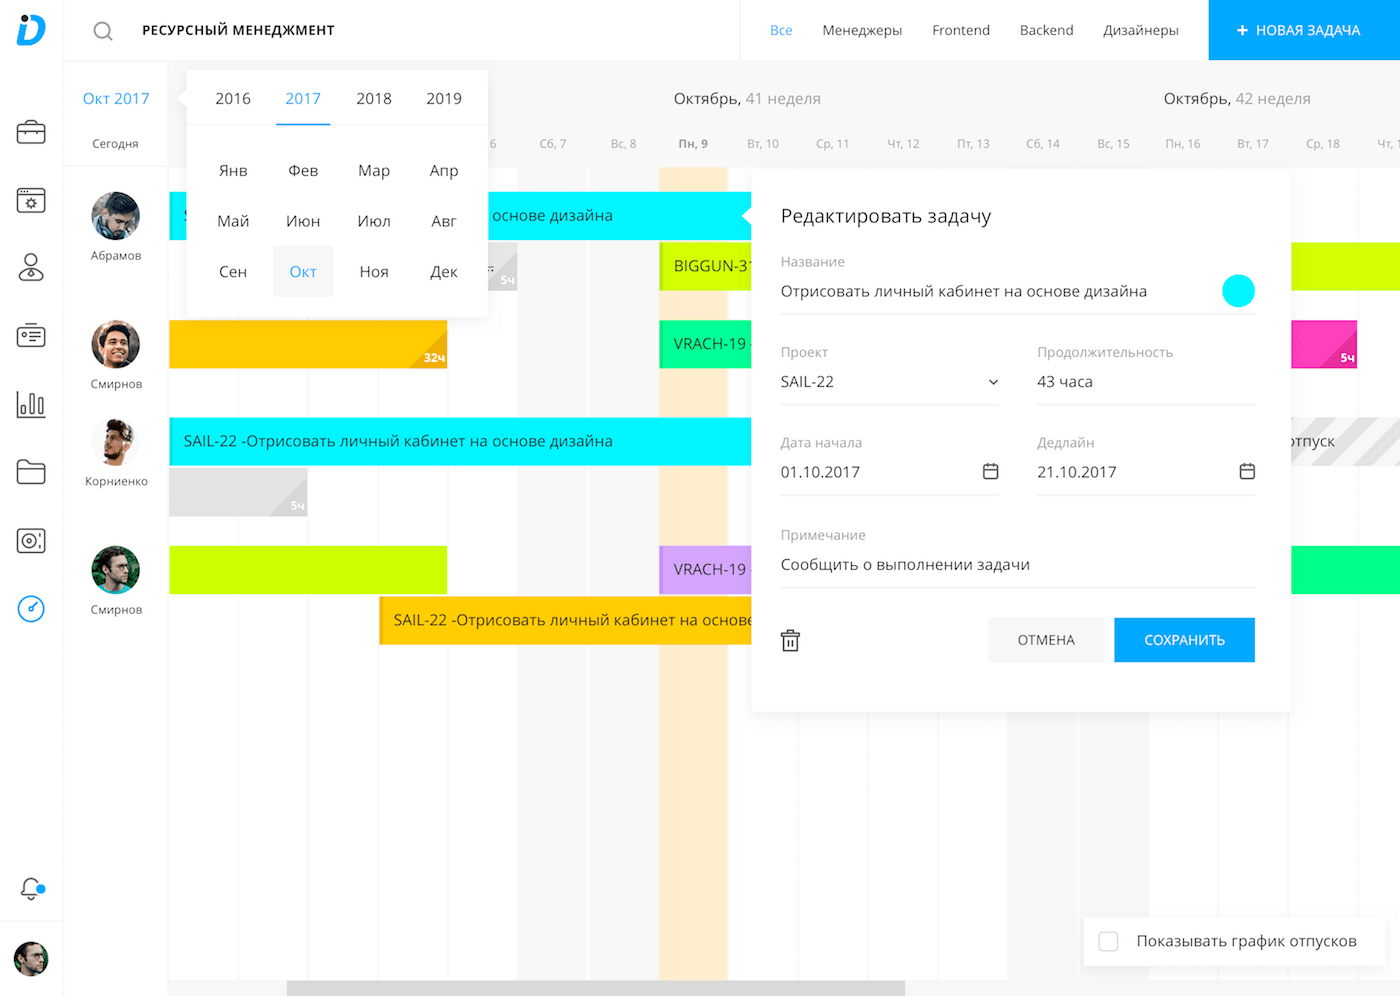
Task: Click the Сохранить button
Action: click(1184, 640)
